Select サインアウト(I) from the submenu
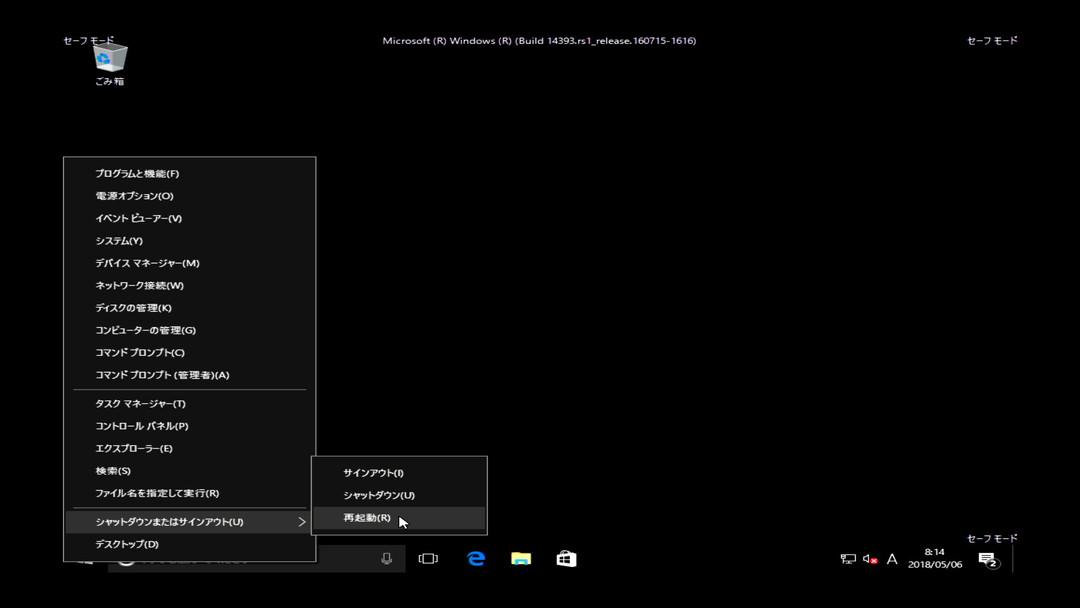1080x608 pixels. [x=373, y=473]
